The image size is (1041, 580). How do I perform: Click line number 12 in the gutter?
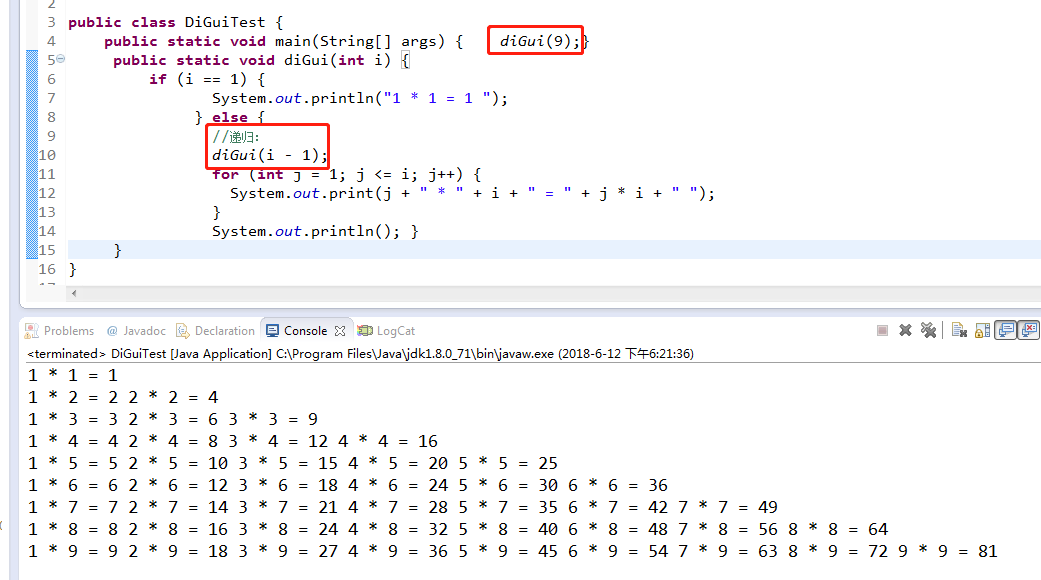click(x=46, y=193)
